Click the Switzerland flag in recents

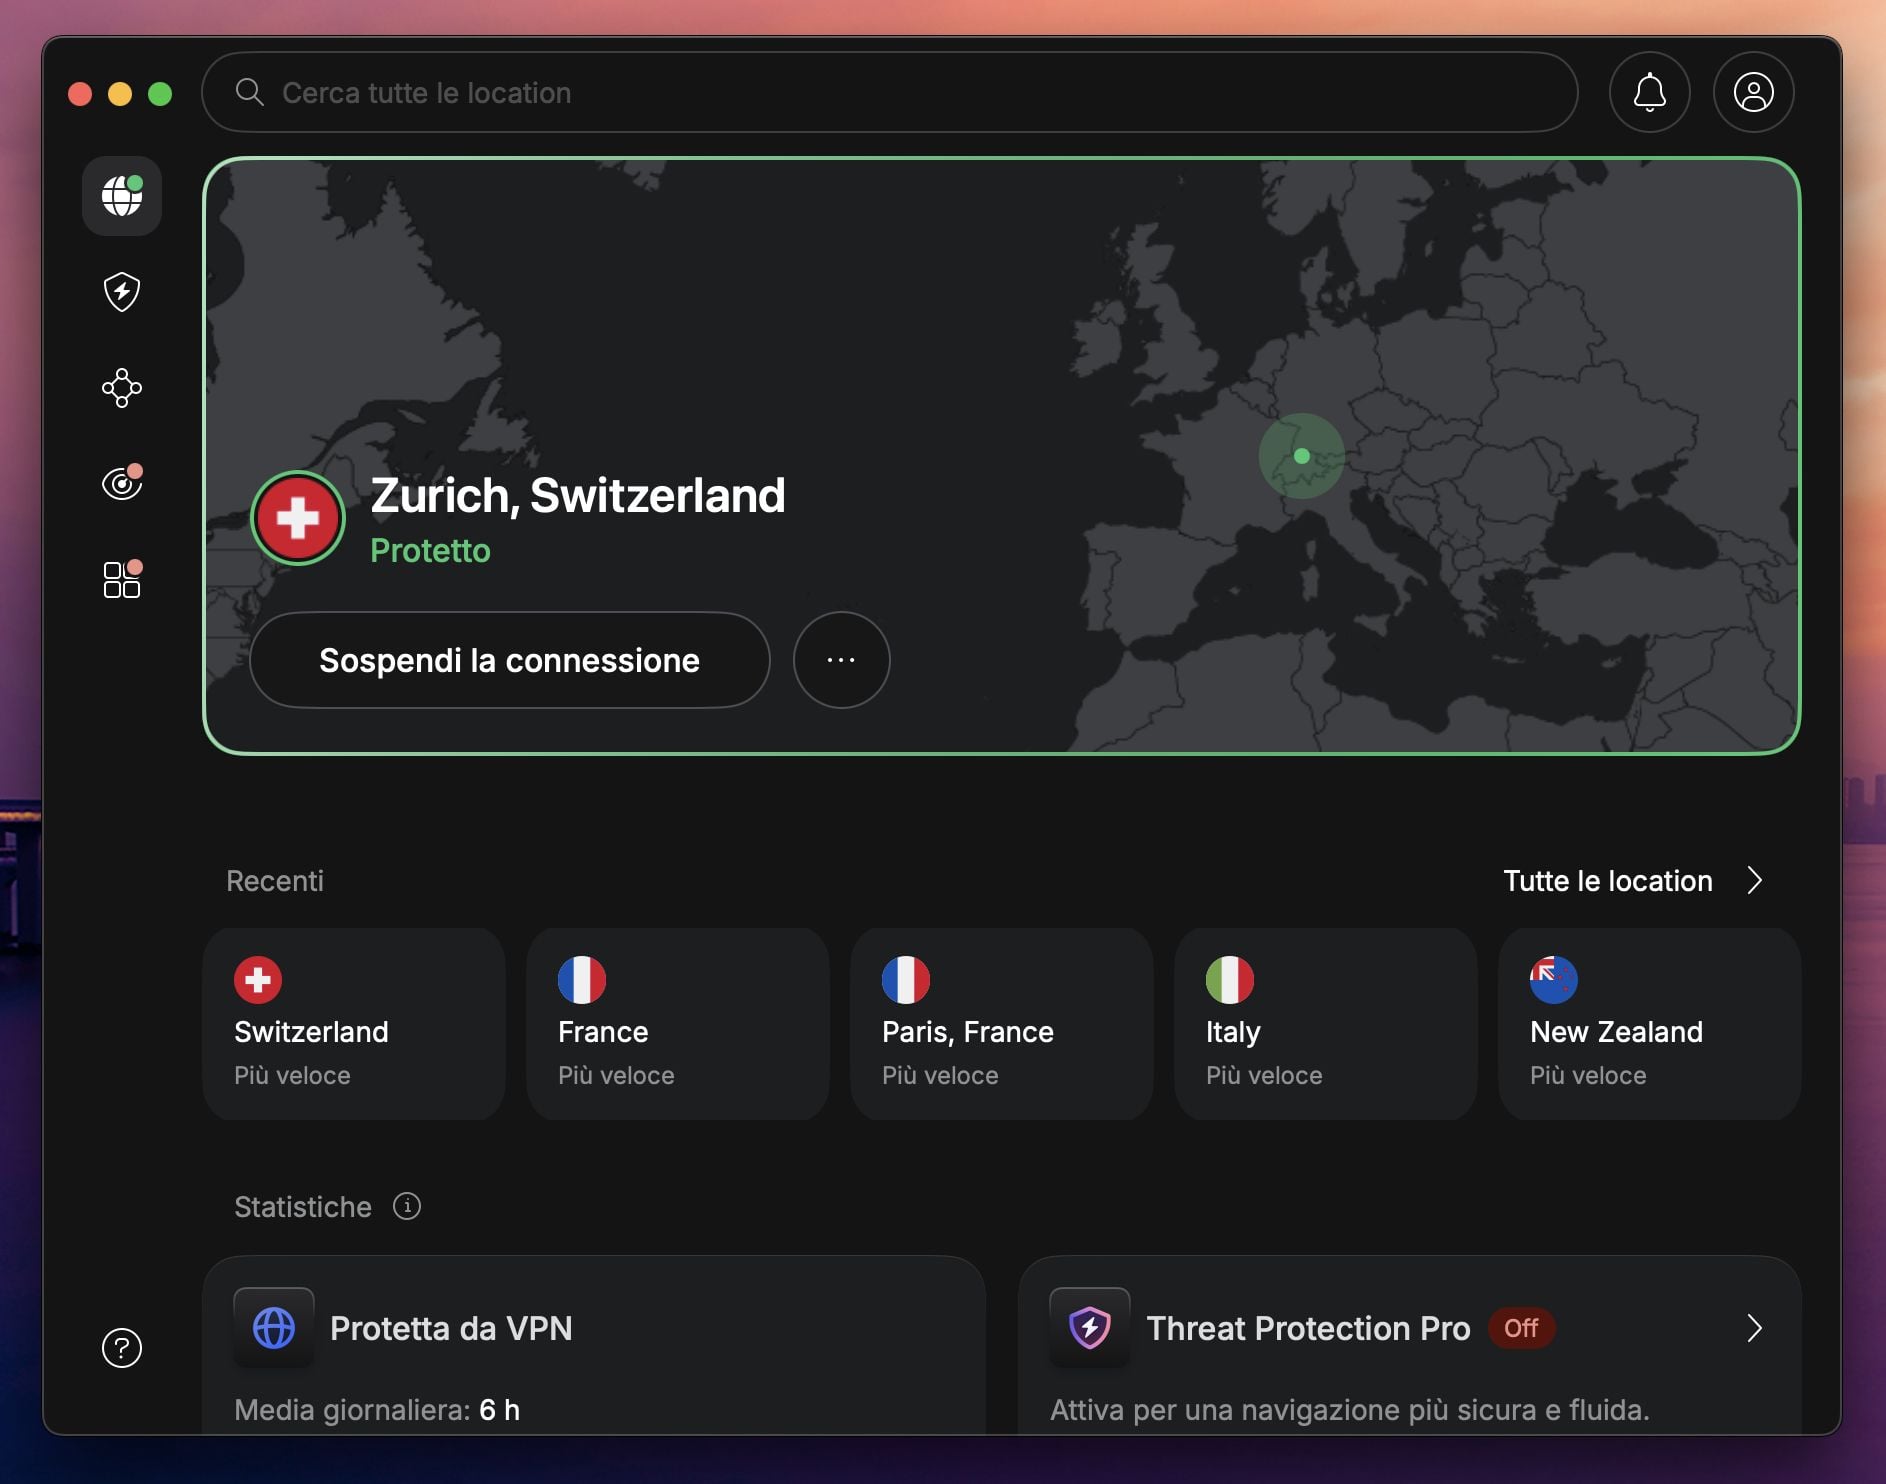(x=258, y=980)
